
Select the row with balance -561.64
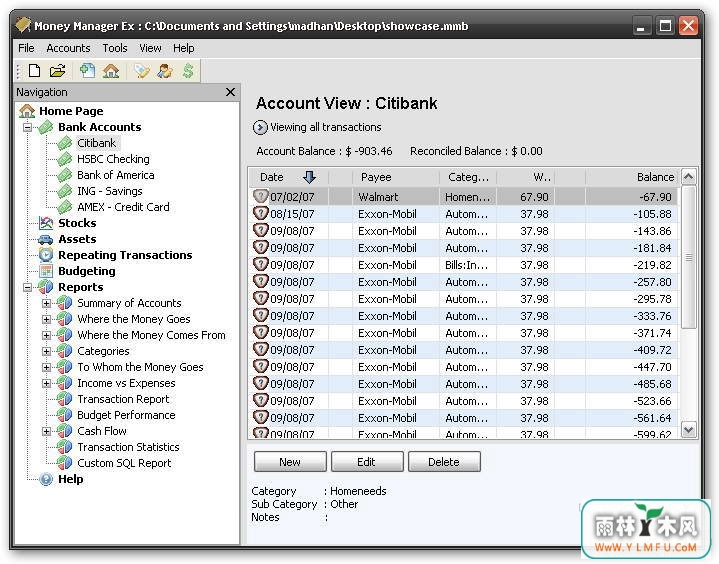tap(464, 417)
